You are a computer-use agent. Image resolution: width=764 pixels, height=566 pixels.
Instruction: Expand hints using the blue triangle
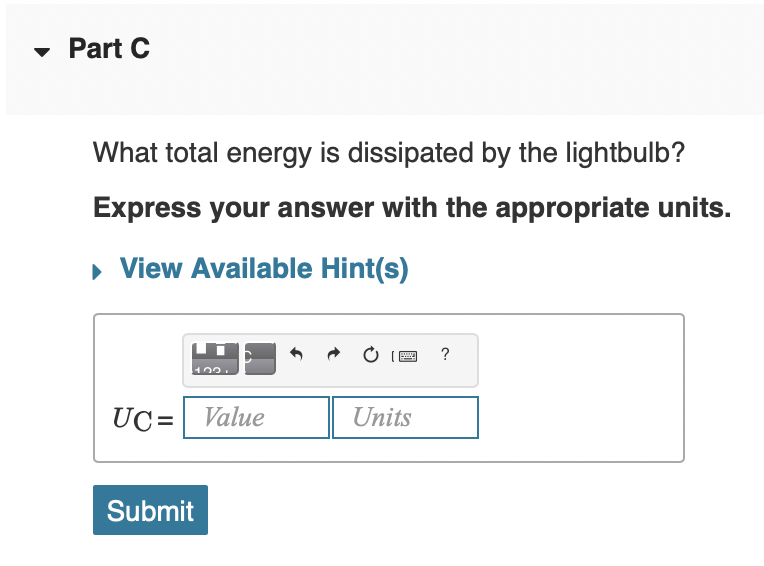(97, 271)
